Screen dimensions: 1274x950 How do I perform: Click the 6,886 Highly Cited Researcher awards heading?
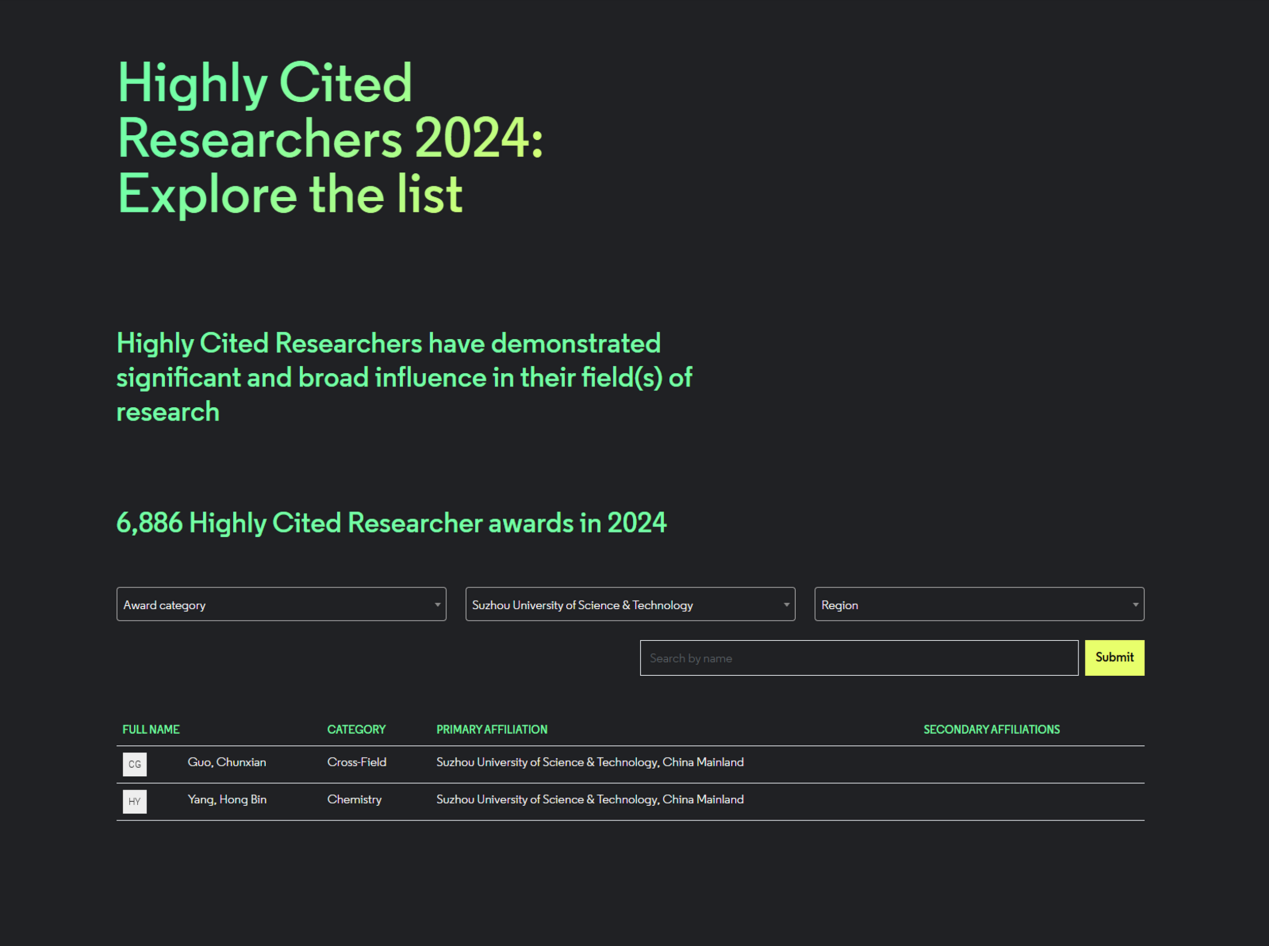pos(393,525)
